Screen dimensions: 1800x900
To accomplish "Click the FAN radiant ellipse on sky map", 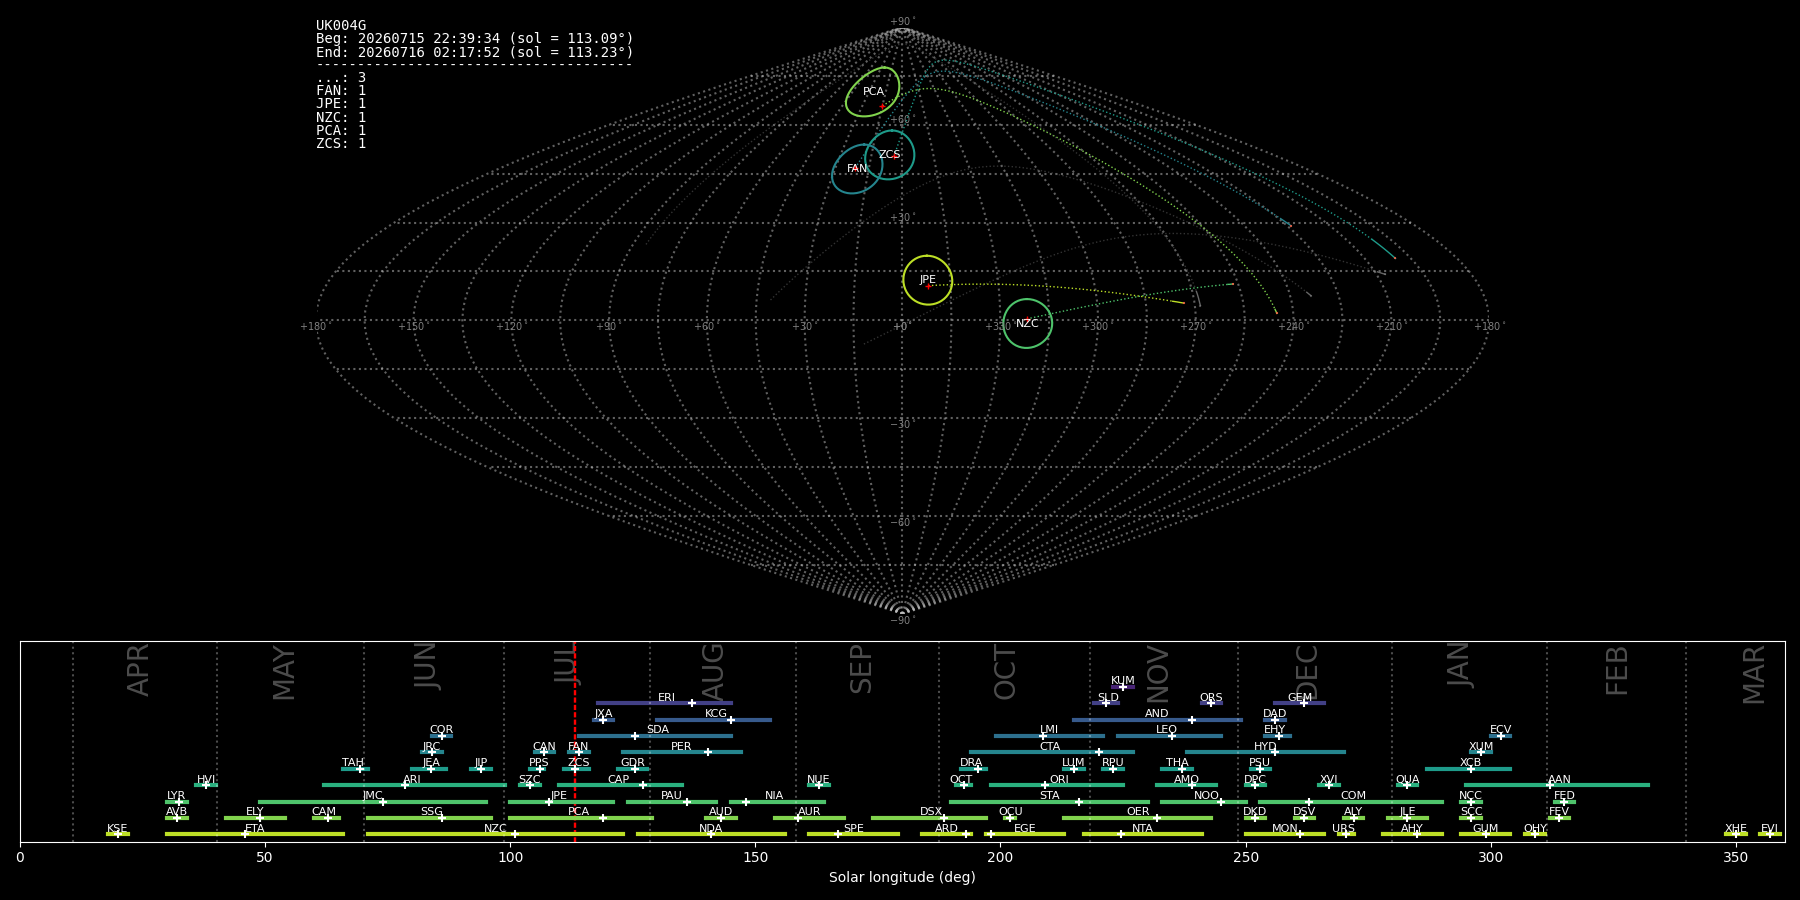I will pos(857,169).
